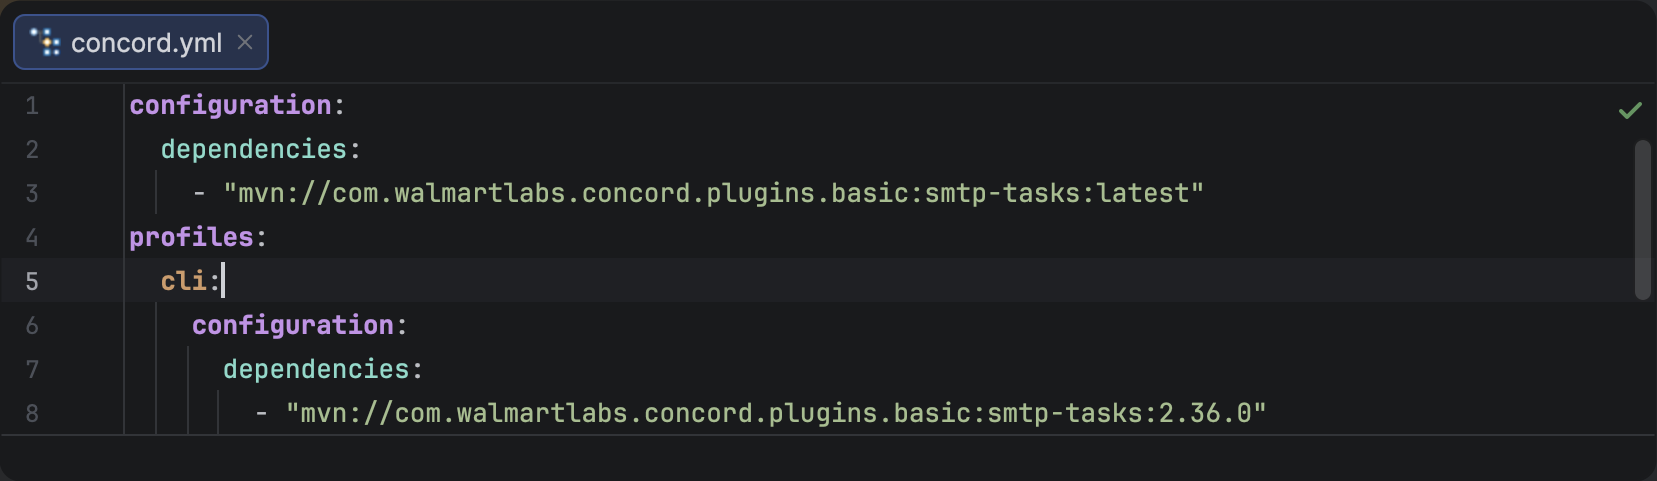This screenshot has width=1657, height=481.
Task: Click line number 5 in the gutter
Action: click(32, 281)
